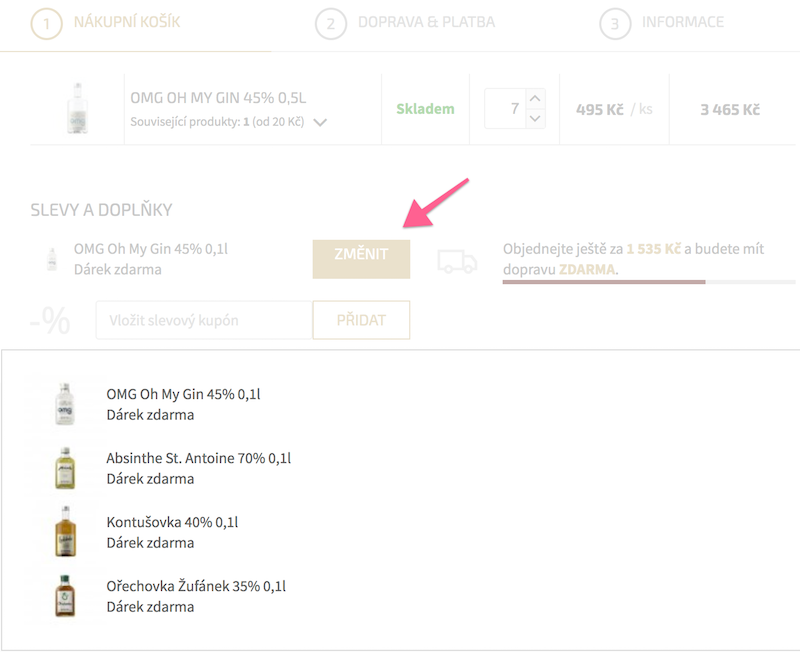The width and height of the screenshot is (800, 652).
Task: Select the Kontušovka 40% 0,1l gift
Action: pyautogui.click(x=172, y=532)
